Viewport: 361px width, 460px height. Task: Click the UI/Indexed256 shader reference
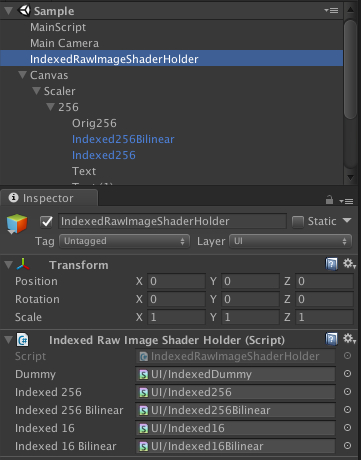tap(235, 392)
